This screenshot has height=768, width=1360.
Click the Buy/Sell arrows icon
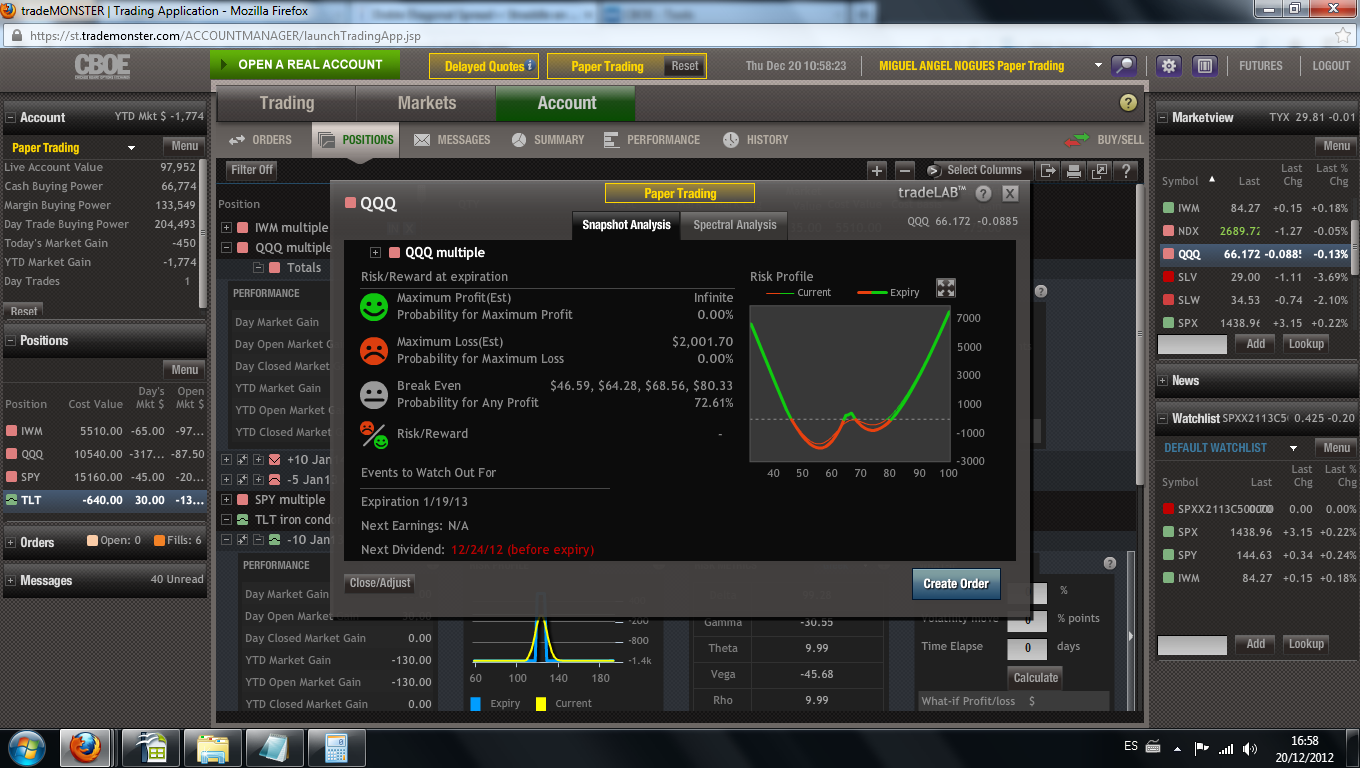pos(1077,141)
